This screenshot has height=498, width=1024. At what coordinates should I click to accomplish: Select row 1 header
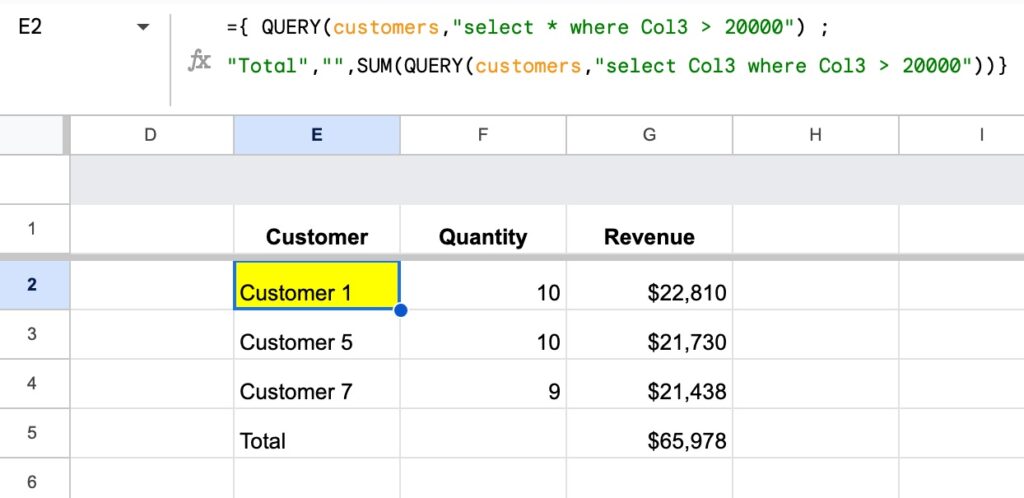[x=32, y=229]
